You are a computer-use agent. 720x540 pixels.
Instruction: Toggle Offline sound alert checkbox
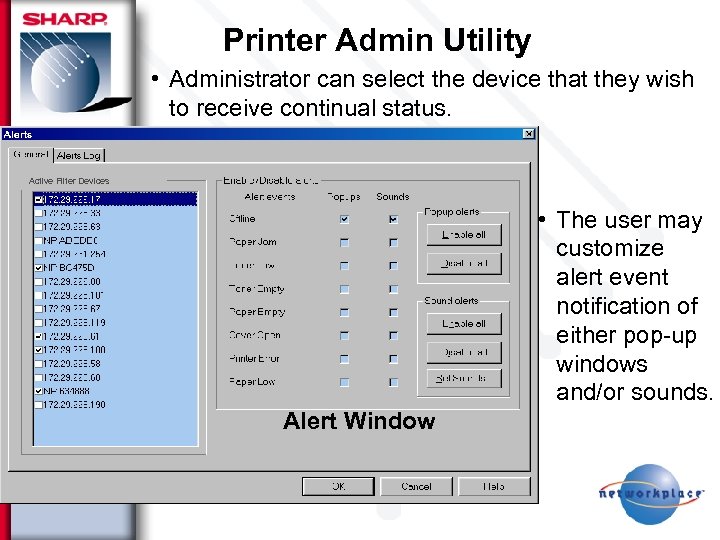click(393, 219)
